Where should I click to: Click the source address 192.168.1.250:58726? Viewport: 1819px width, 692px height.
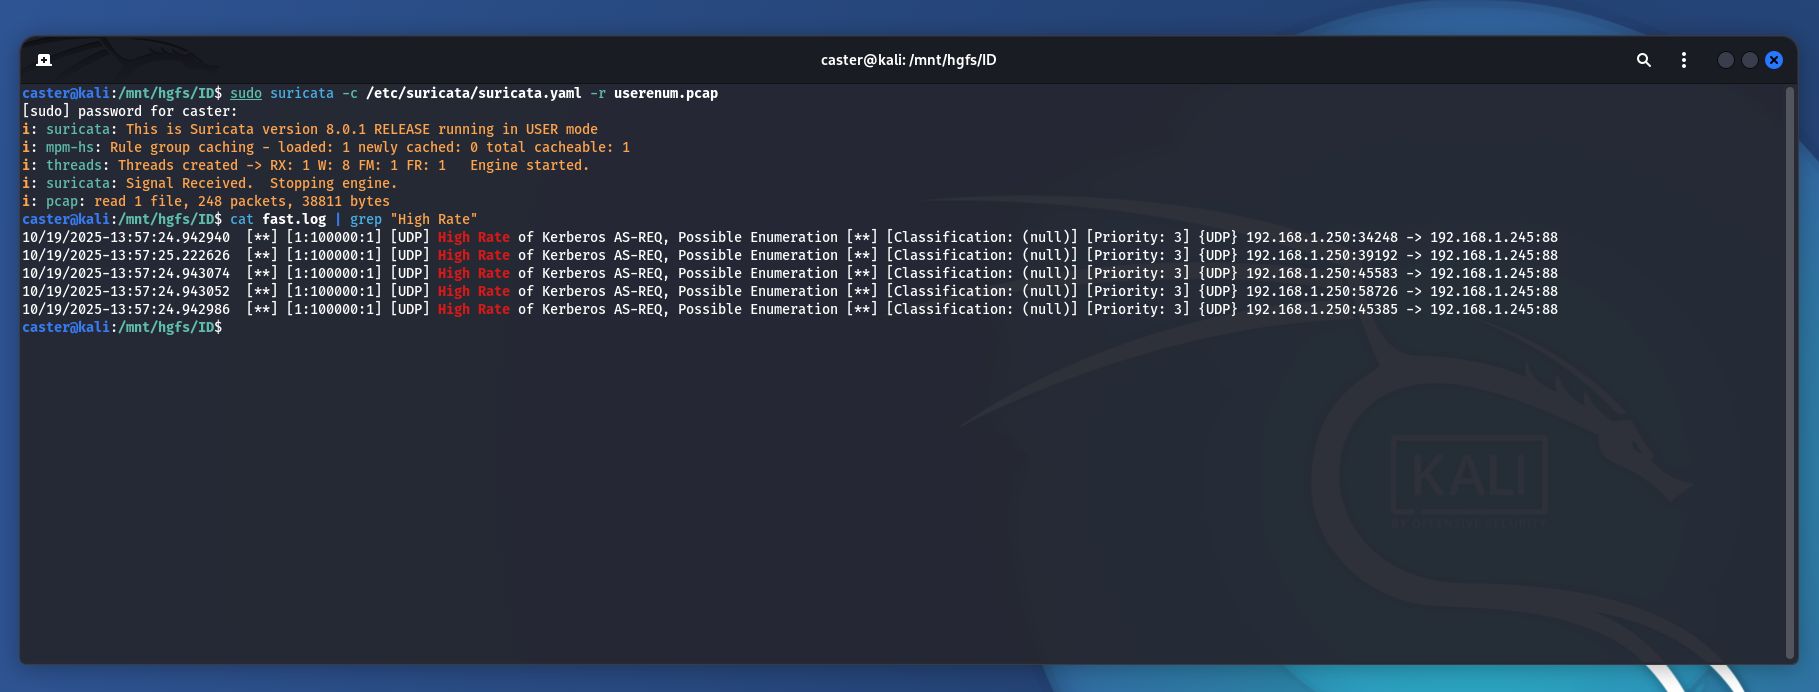pyautogui.click(x=1321, y=292)
